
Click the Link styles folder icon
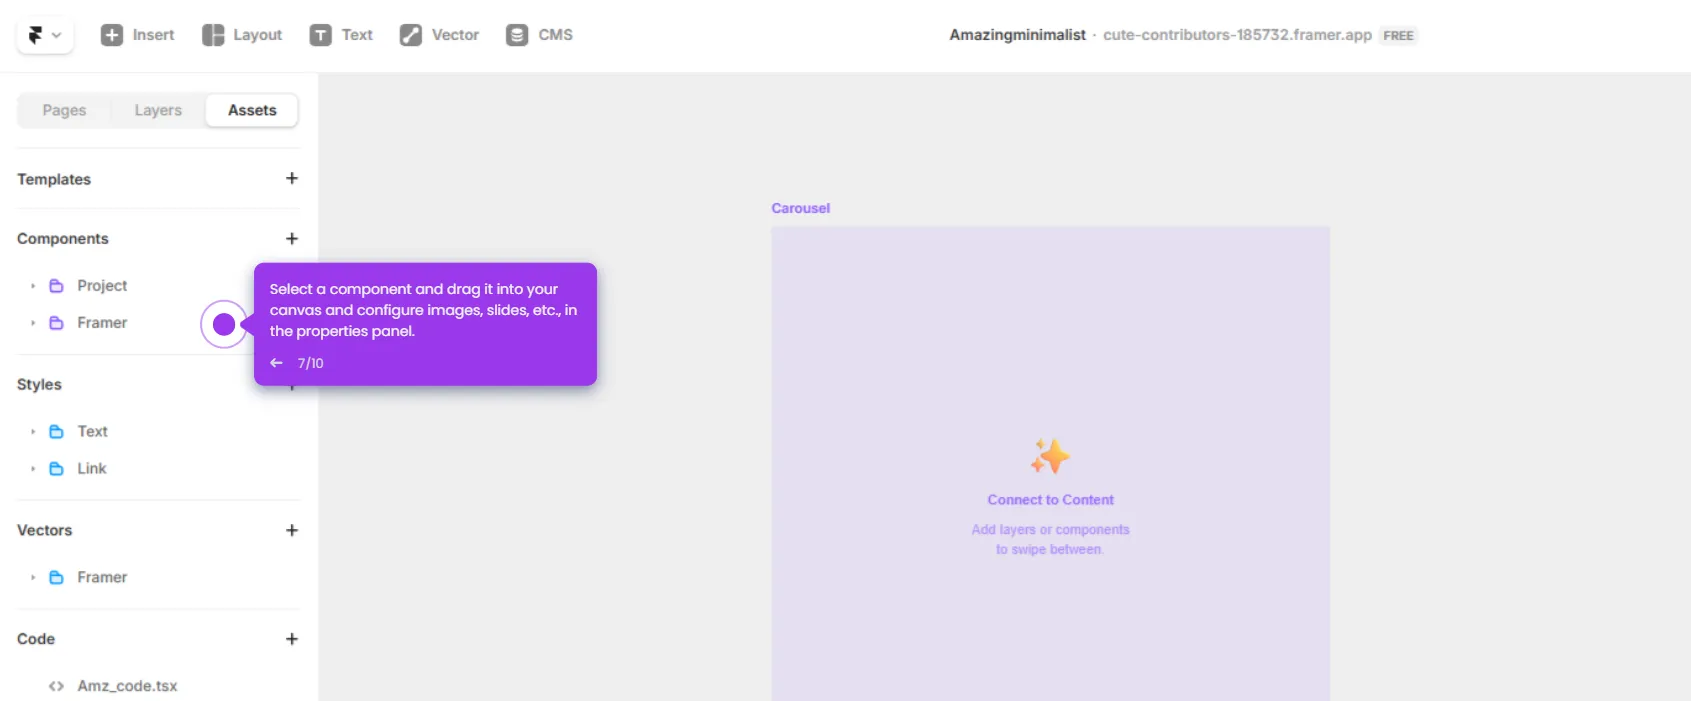[57, 469]
